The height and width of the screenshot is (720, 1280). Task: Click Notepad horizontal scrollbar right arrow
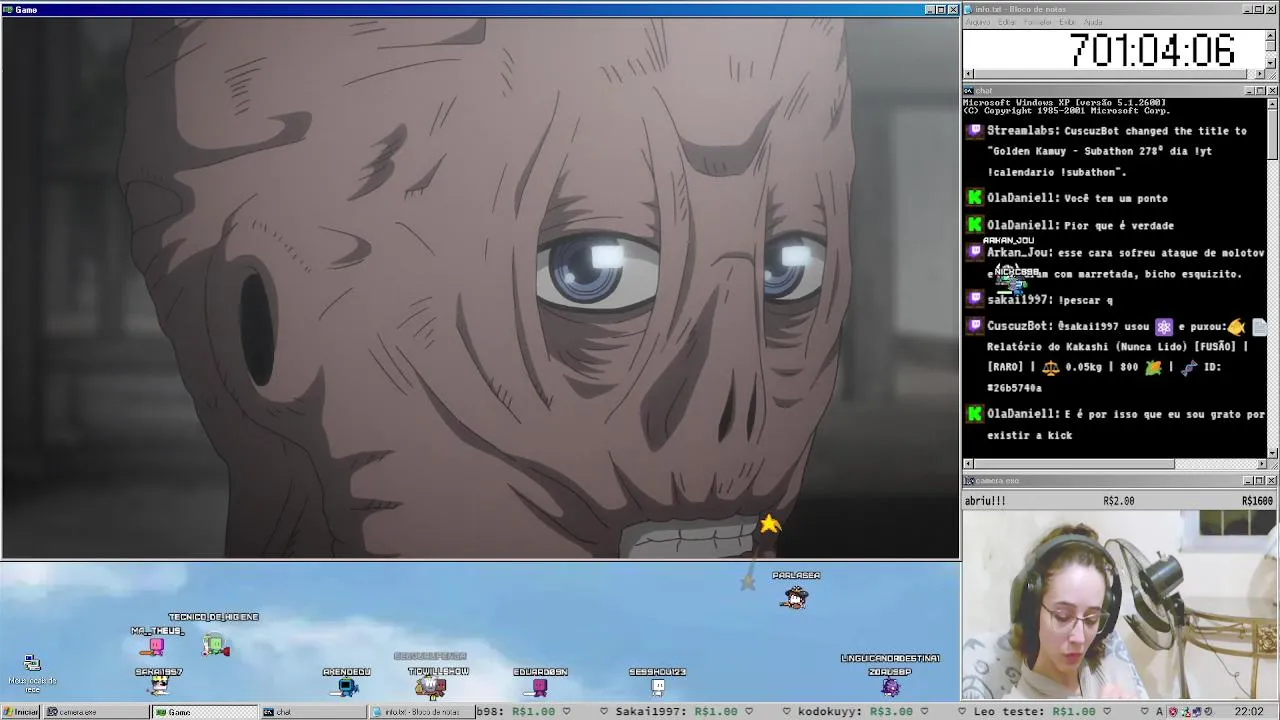click(x=1260, y=74)
